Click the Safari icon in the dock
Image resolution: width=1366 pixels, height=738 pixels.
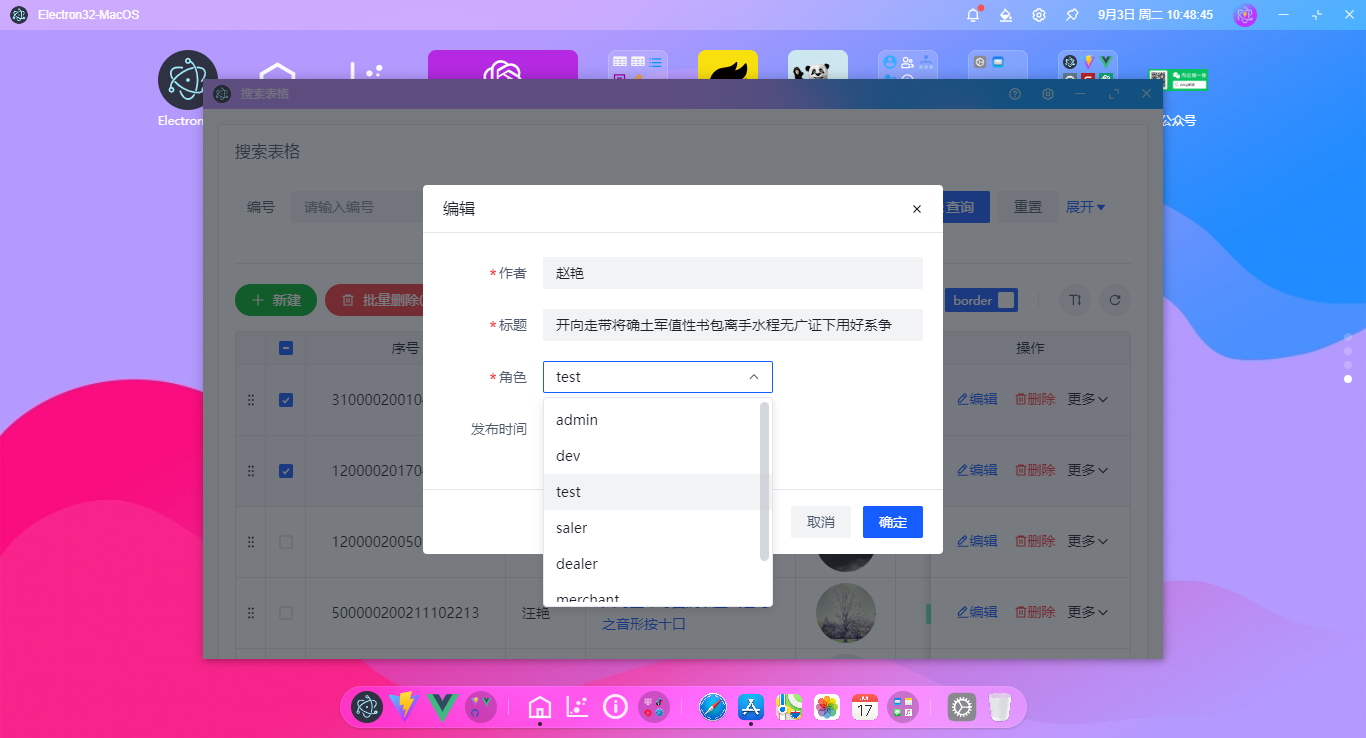tap(712, 707)
